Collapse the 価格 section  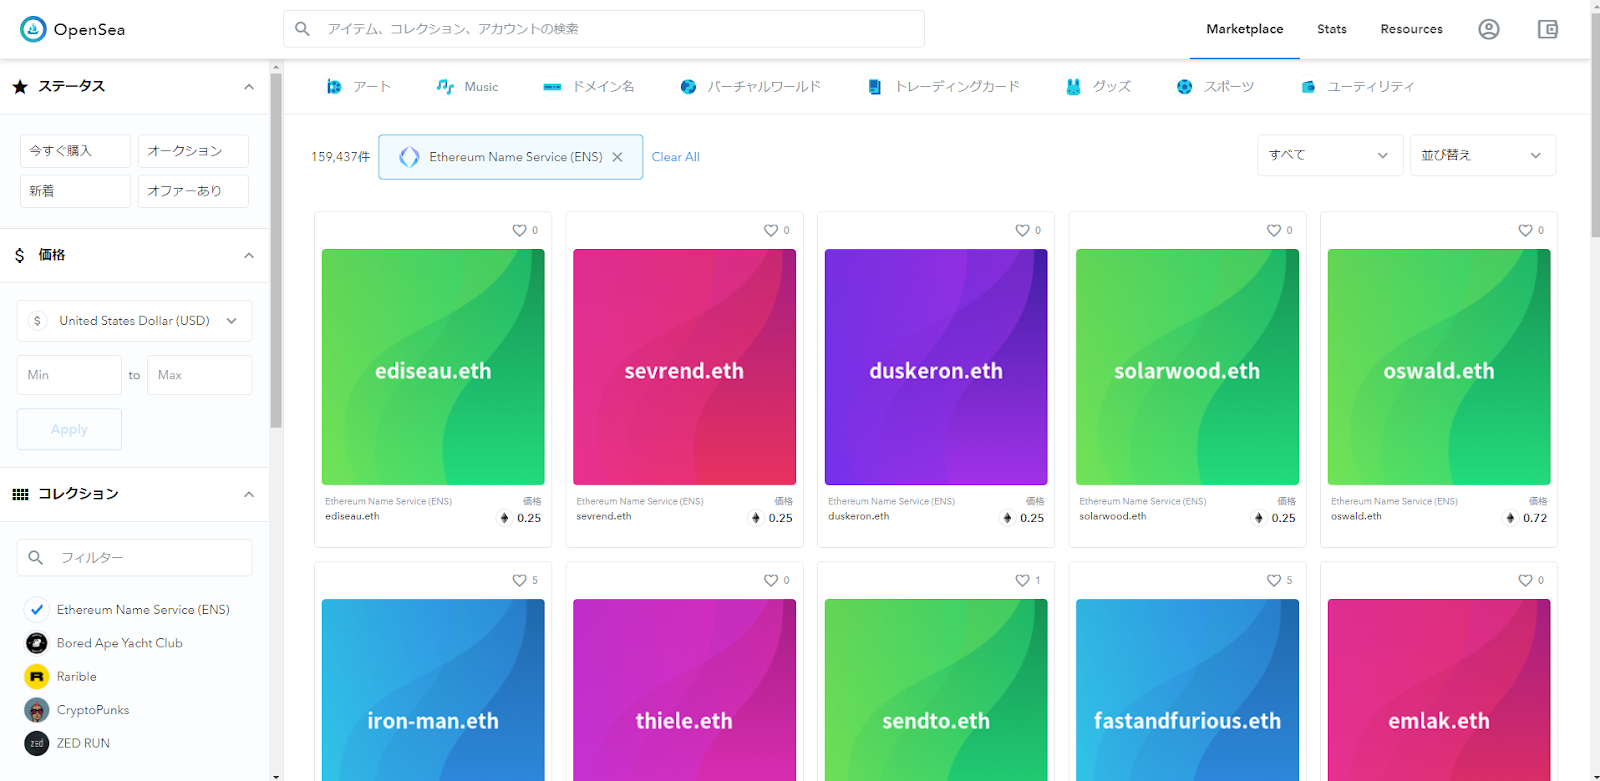[249, 256]
